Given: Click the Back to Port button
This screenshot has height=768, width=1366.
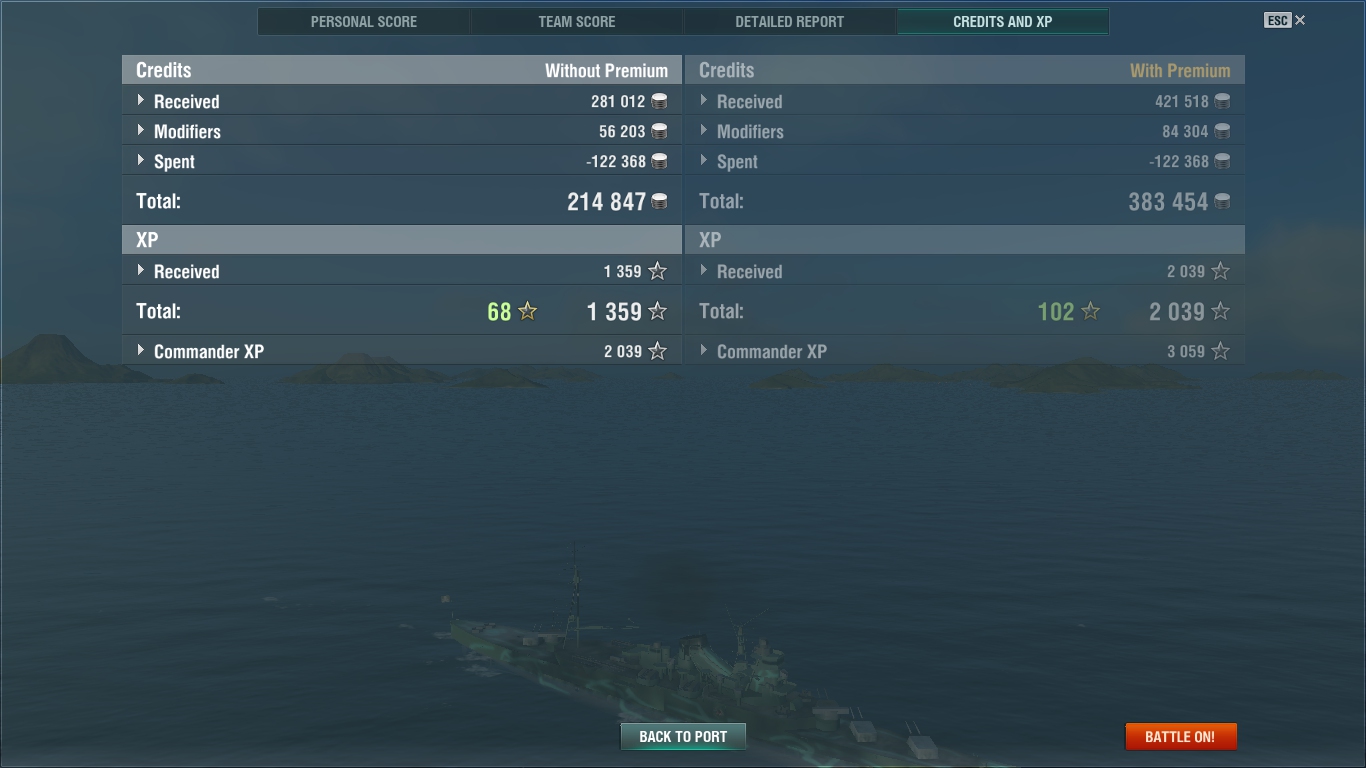Looking at the screenshot, I should (683, 737).
